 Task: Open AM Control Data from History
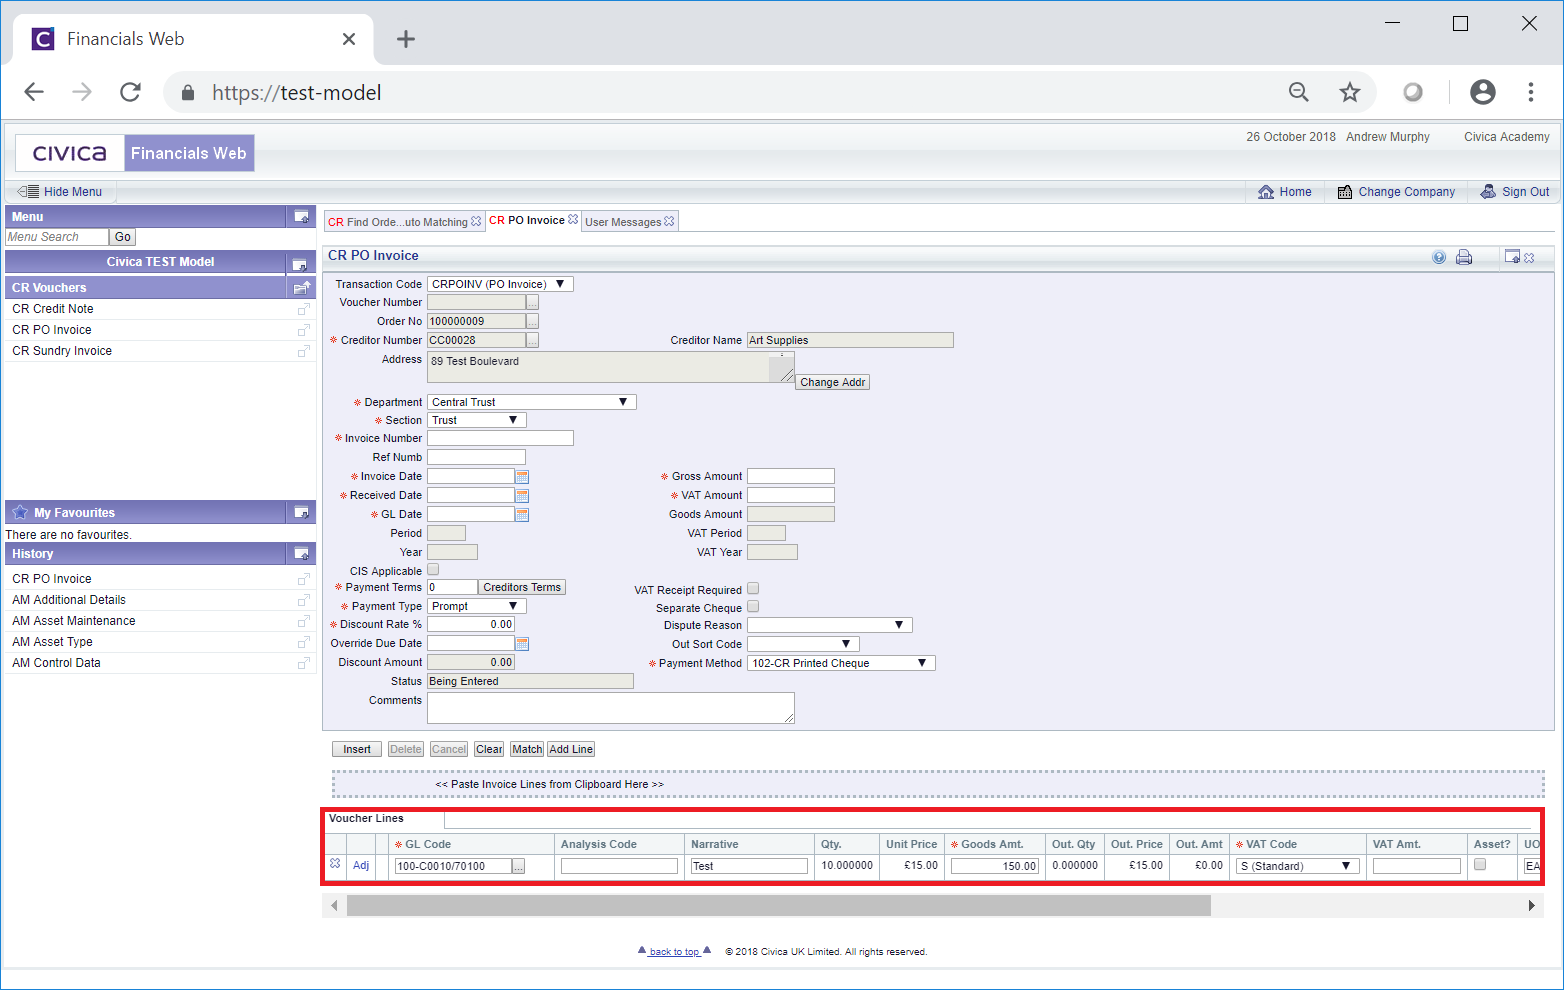pos(56,663)
